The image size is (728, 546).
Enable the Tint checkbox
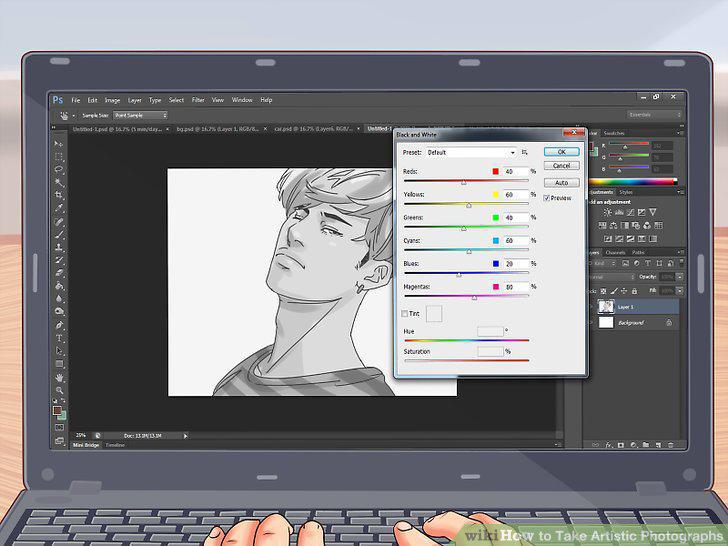(404, 314)
